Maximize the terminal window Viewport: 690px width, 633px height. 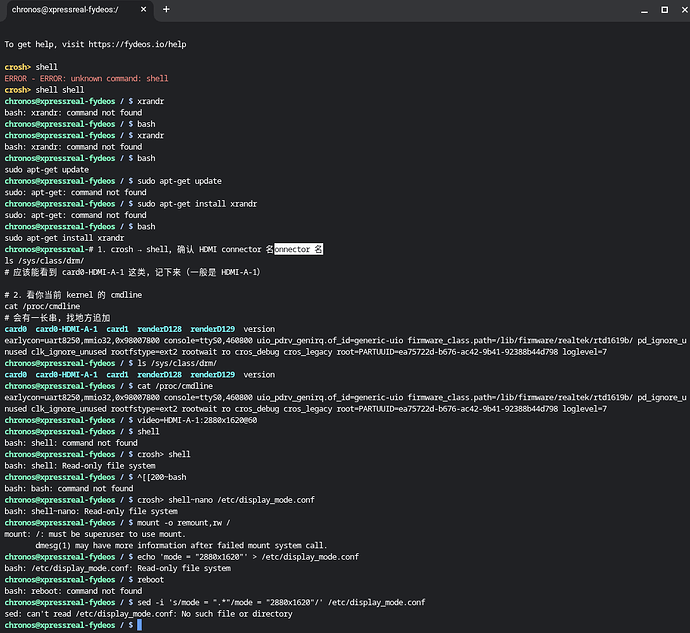664,10
